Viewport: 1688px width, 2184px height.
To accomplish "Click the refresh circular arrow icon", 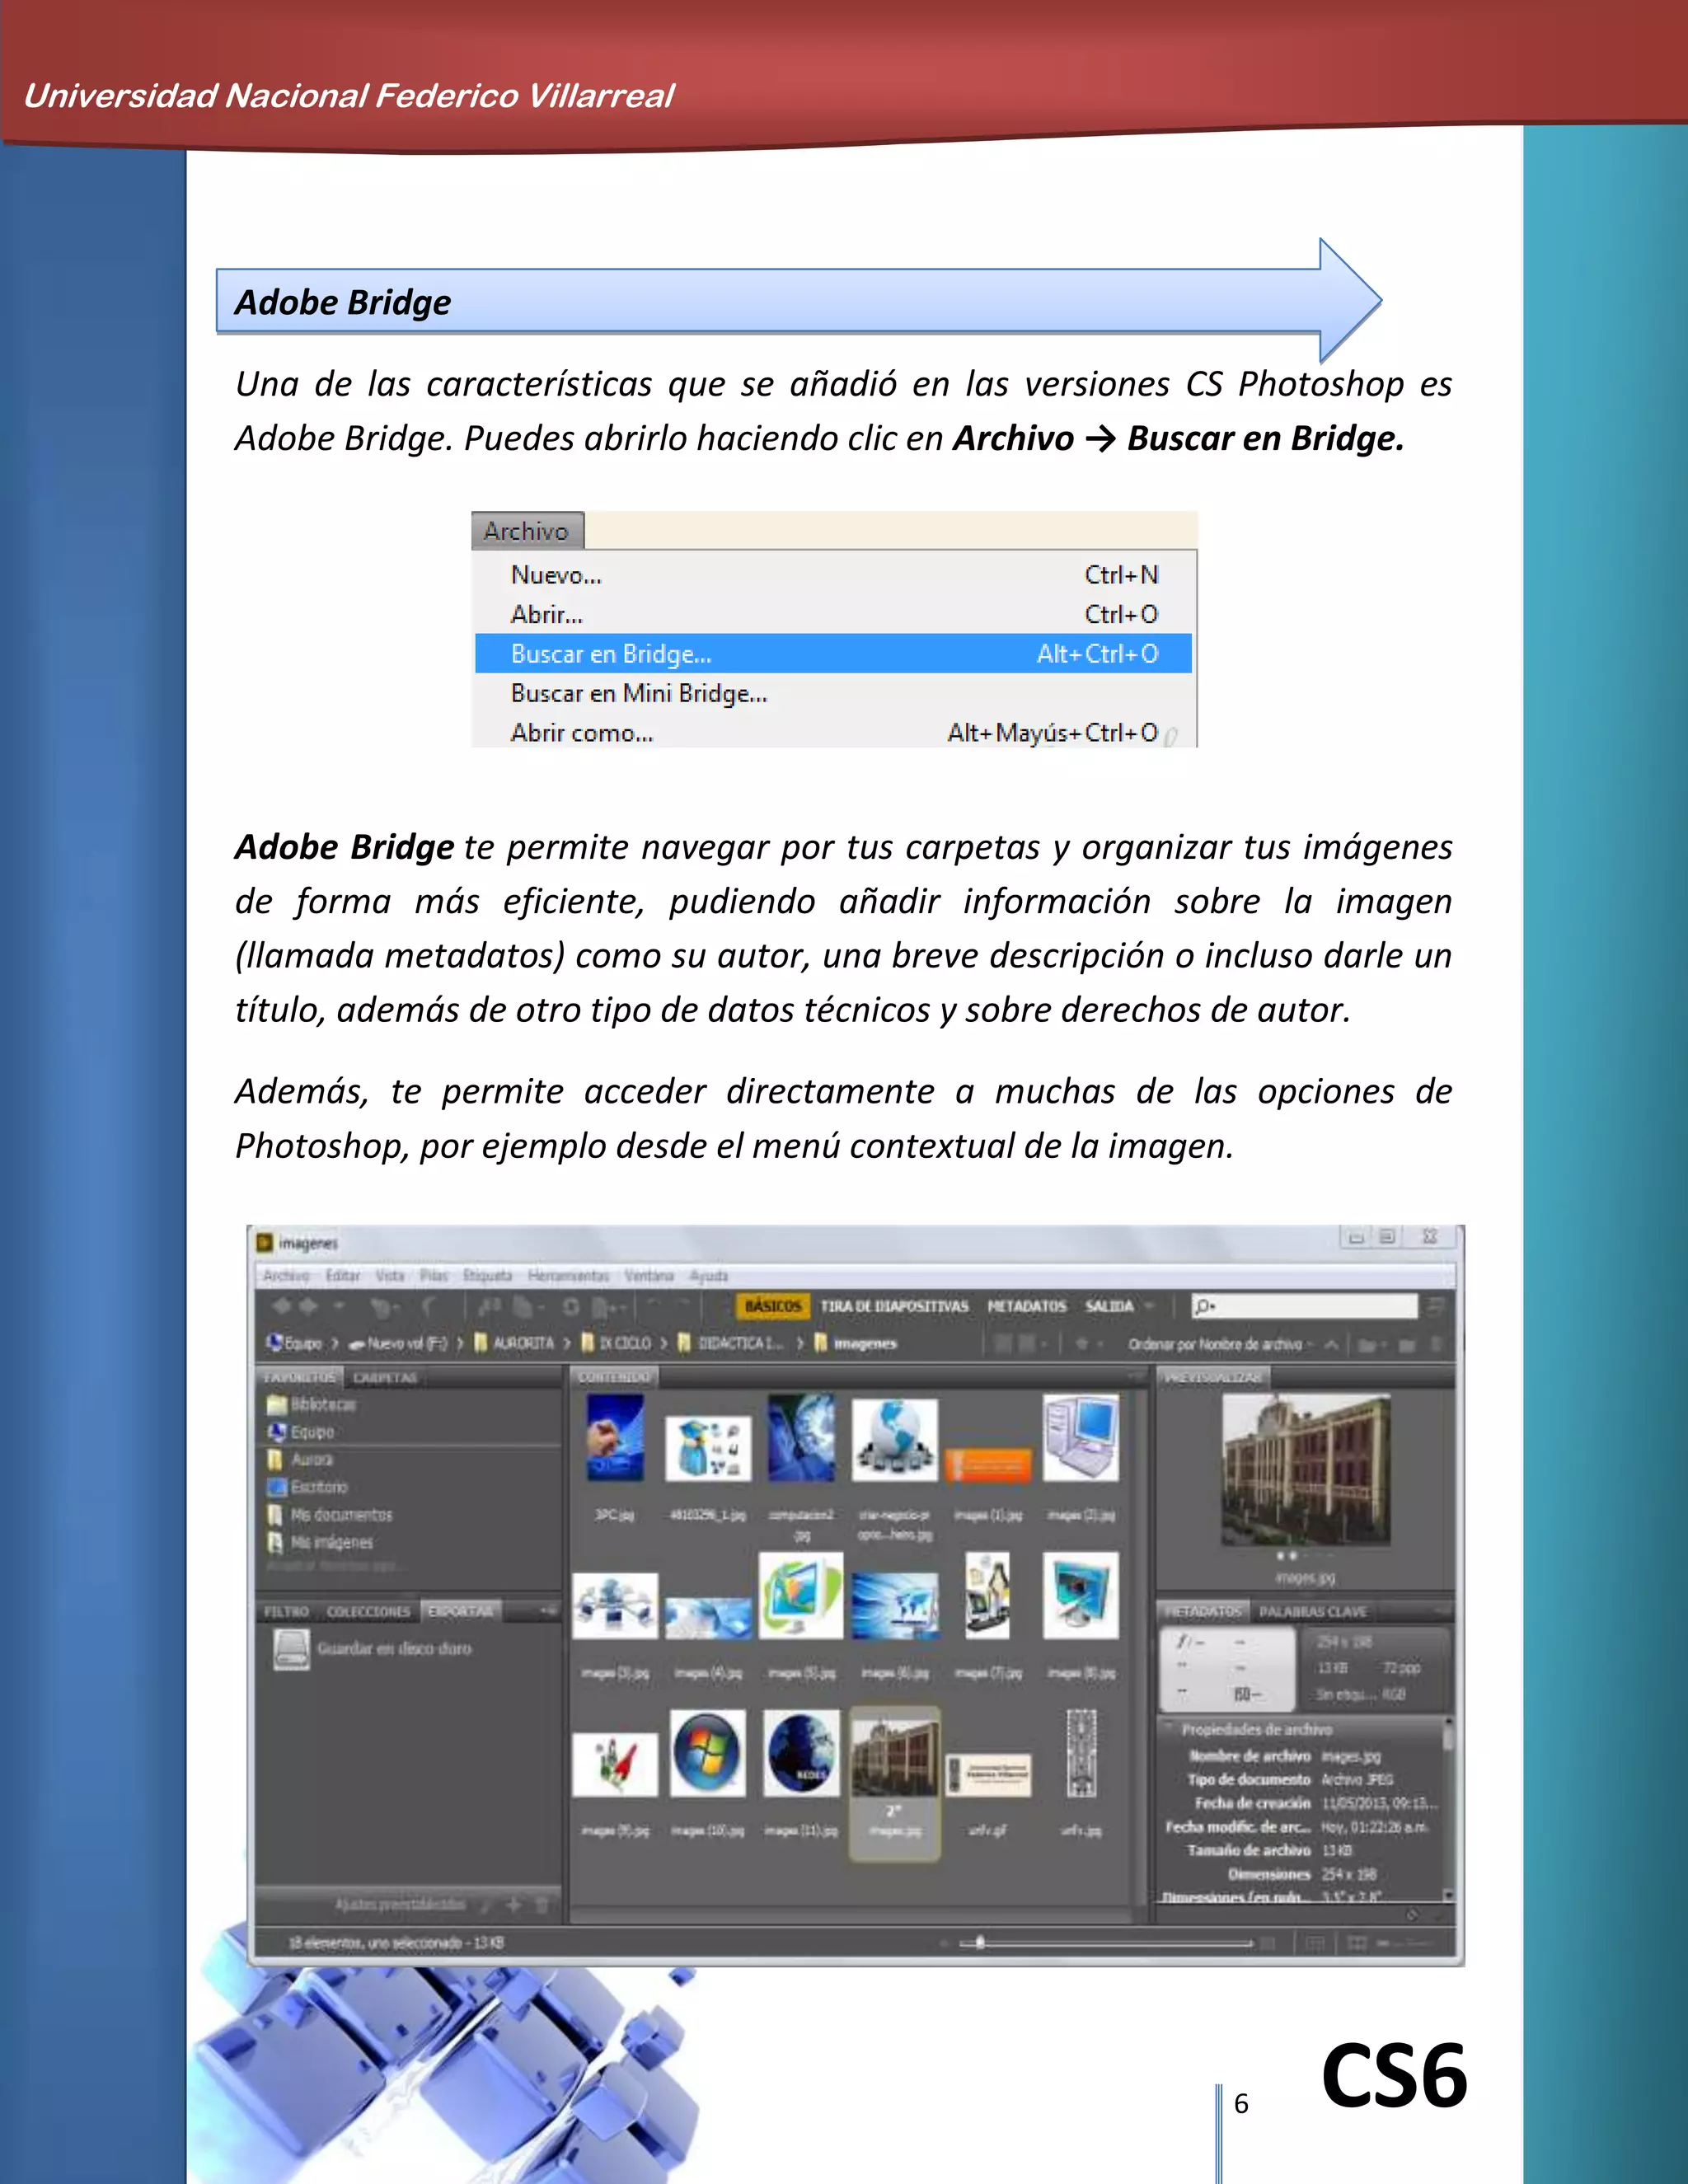I will [x=570, y=1306].
